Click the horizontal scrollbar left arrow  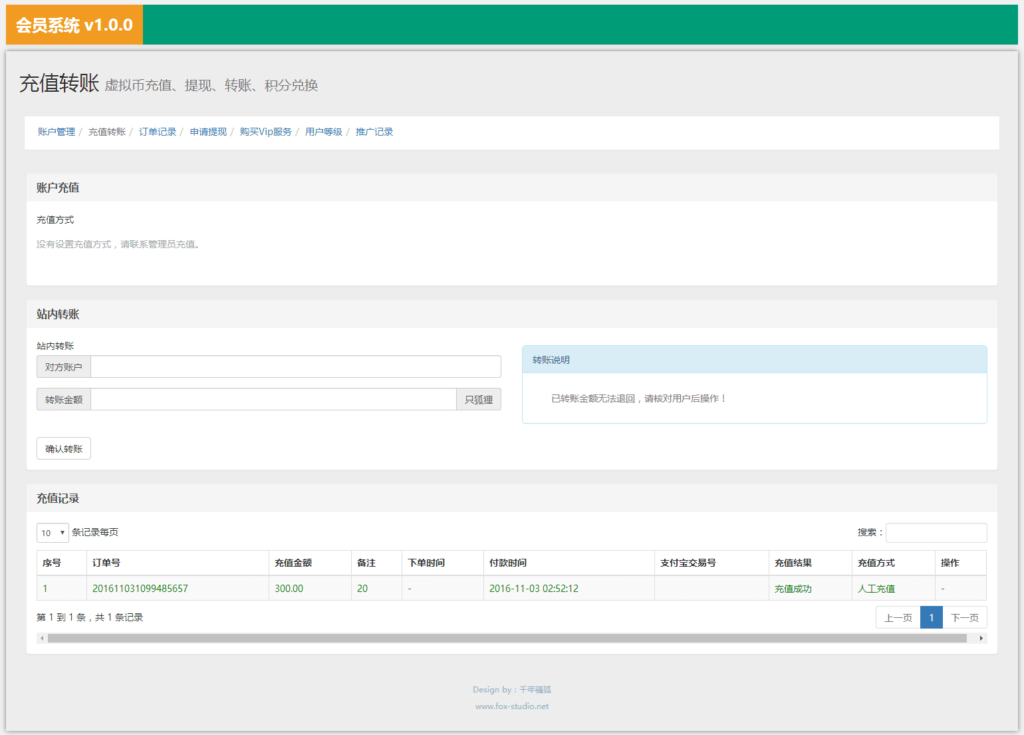coord(42,638)
